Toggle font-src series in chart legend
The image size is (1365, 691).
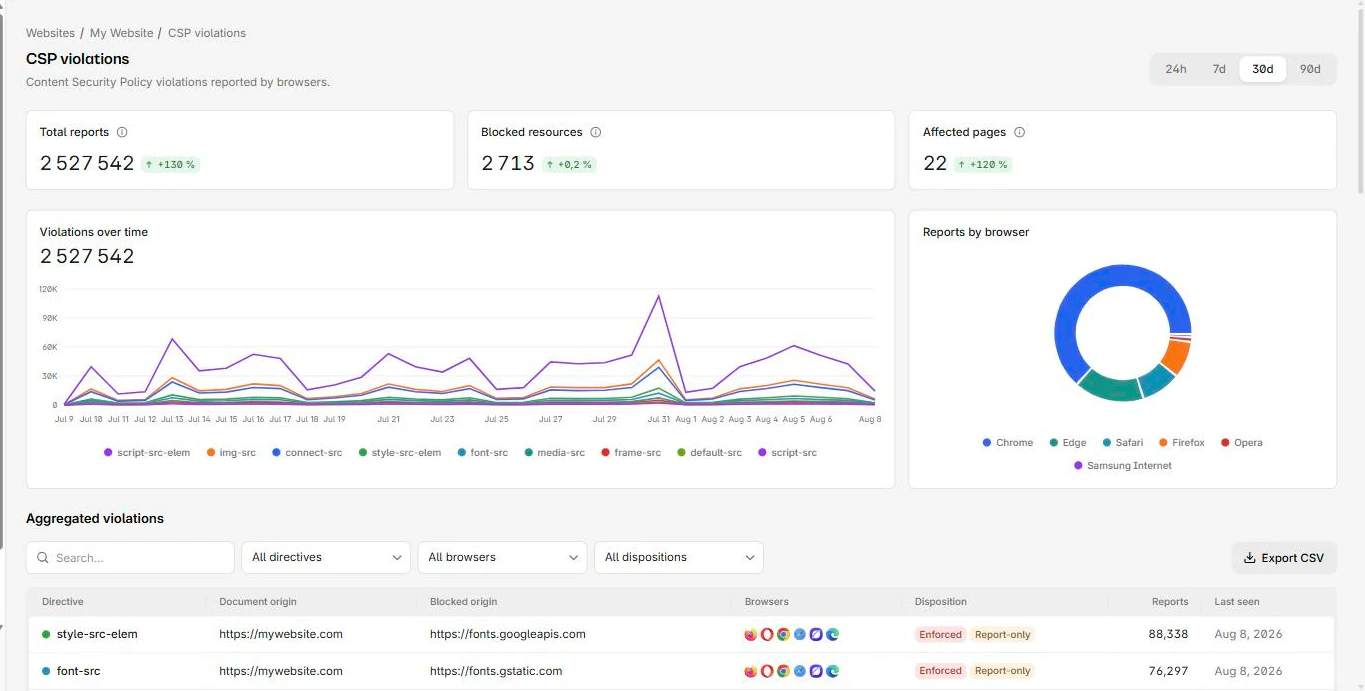tap(482, 453)
